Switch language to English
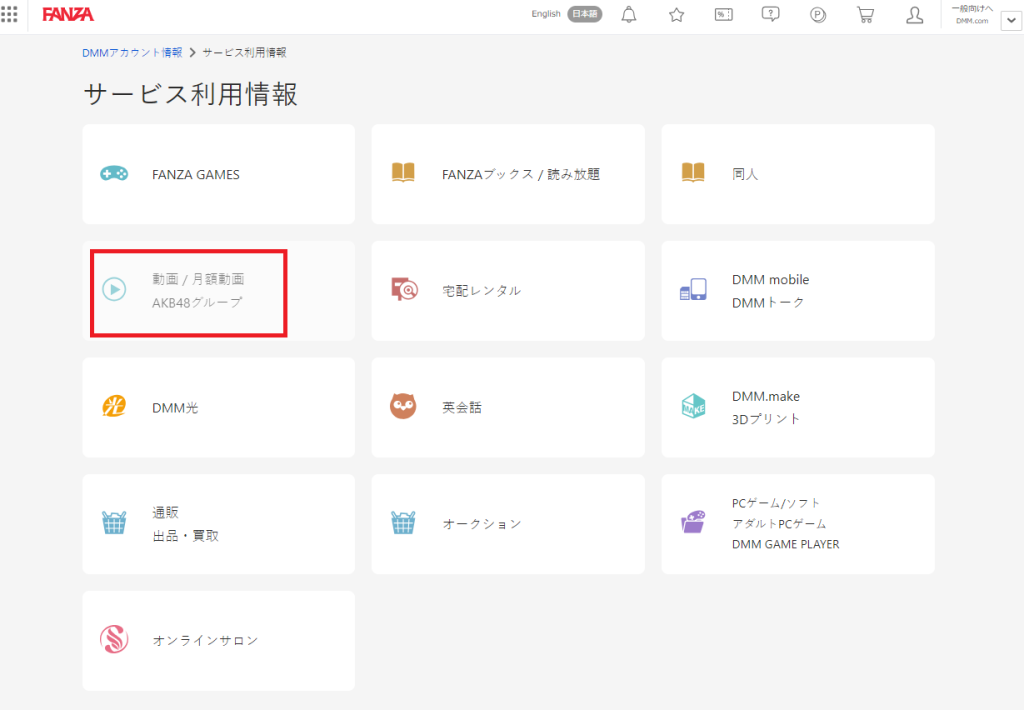Viewport: 1024px width, 710px height. 545,14
